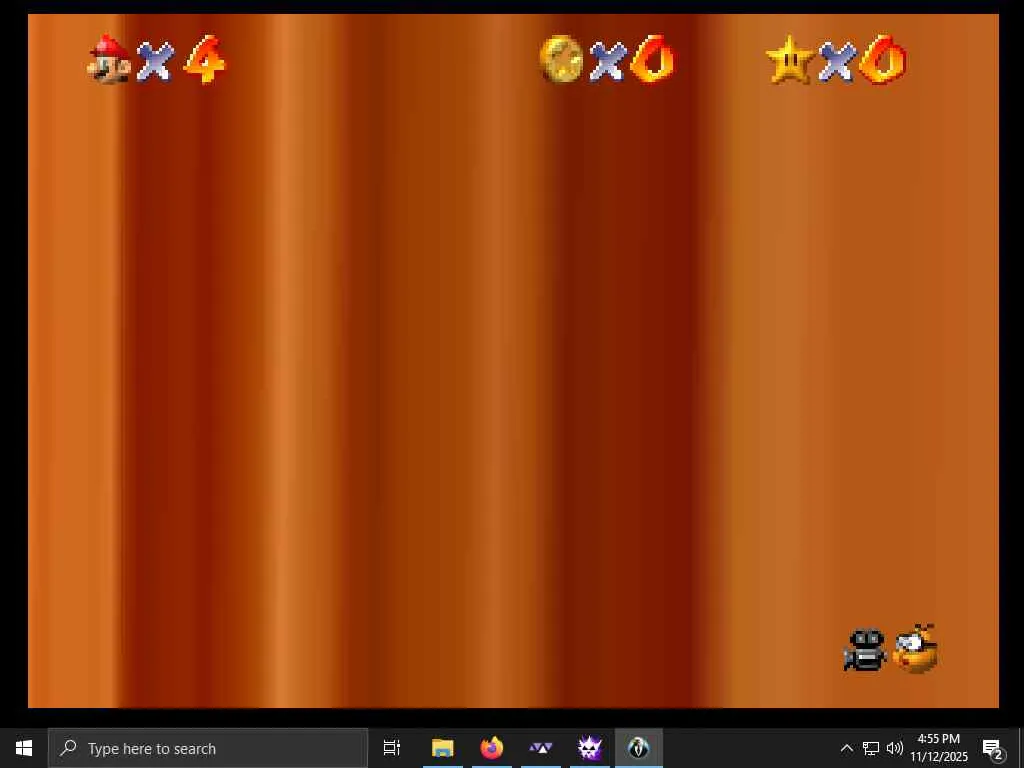
Task: Open network status tray icon
Action: (x=871, y=748)
